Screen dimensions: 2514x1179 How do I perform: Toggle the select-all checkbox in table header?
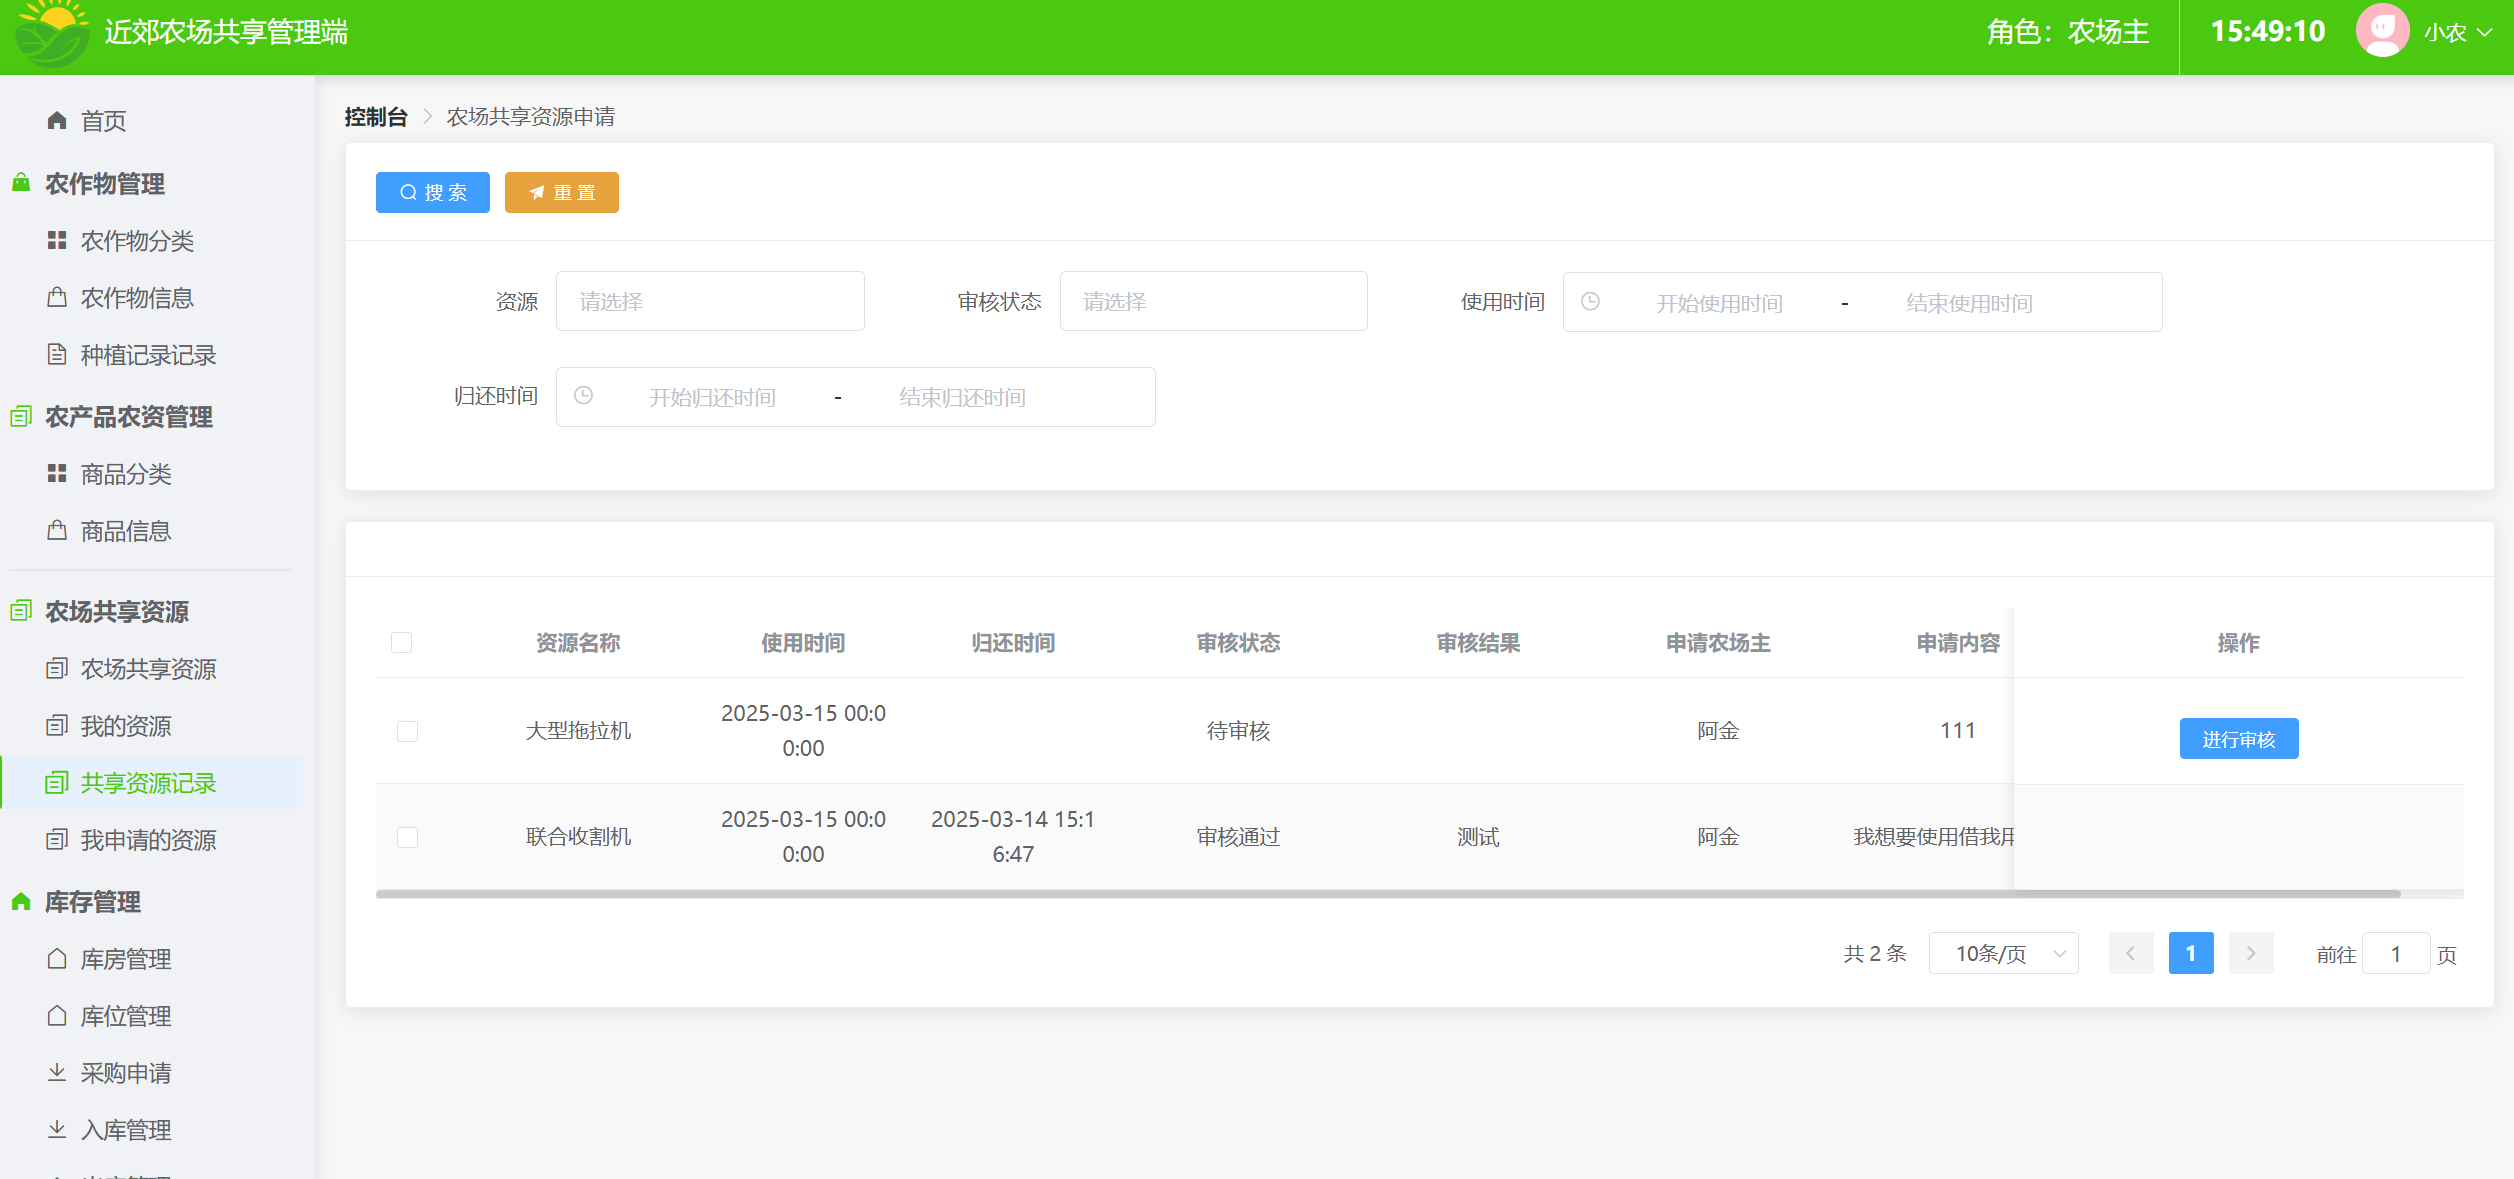(x=401, y=642)
